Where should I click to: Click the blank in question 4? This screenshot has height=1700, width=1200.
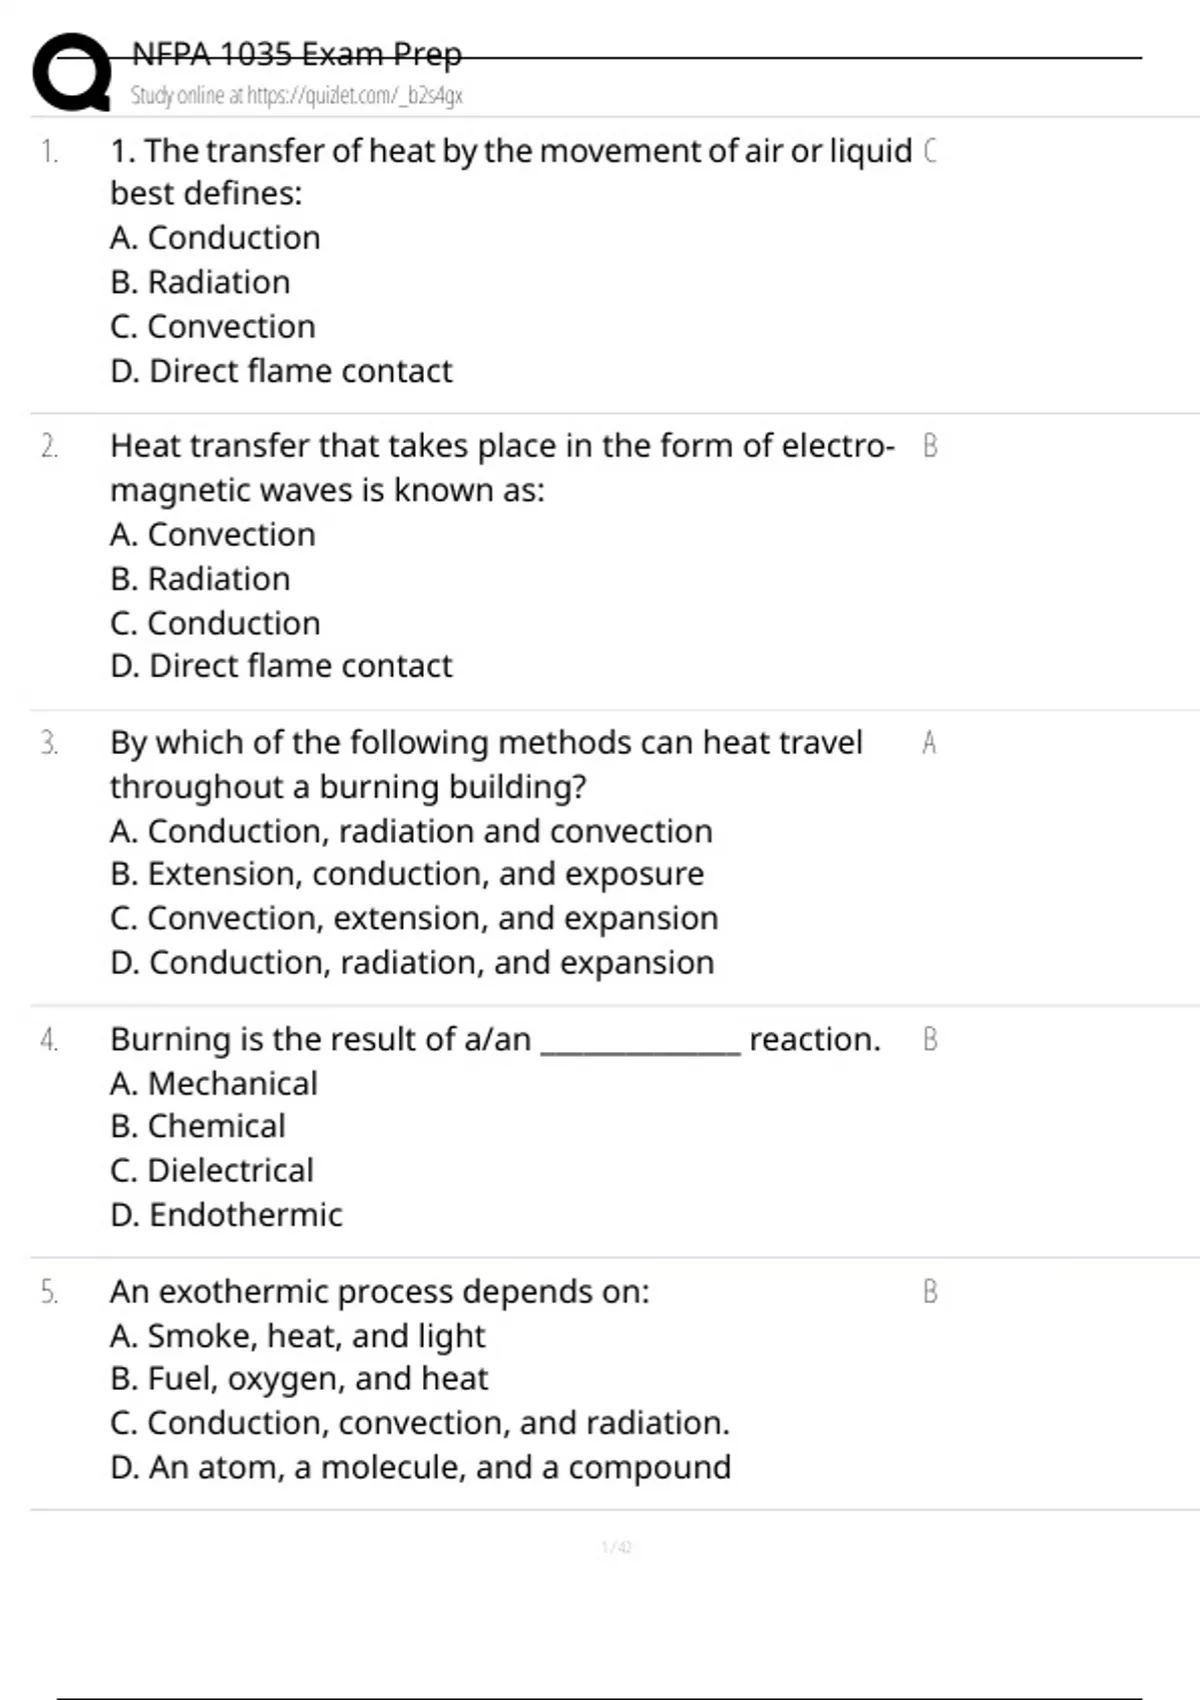pos(640,1042)
